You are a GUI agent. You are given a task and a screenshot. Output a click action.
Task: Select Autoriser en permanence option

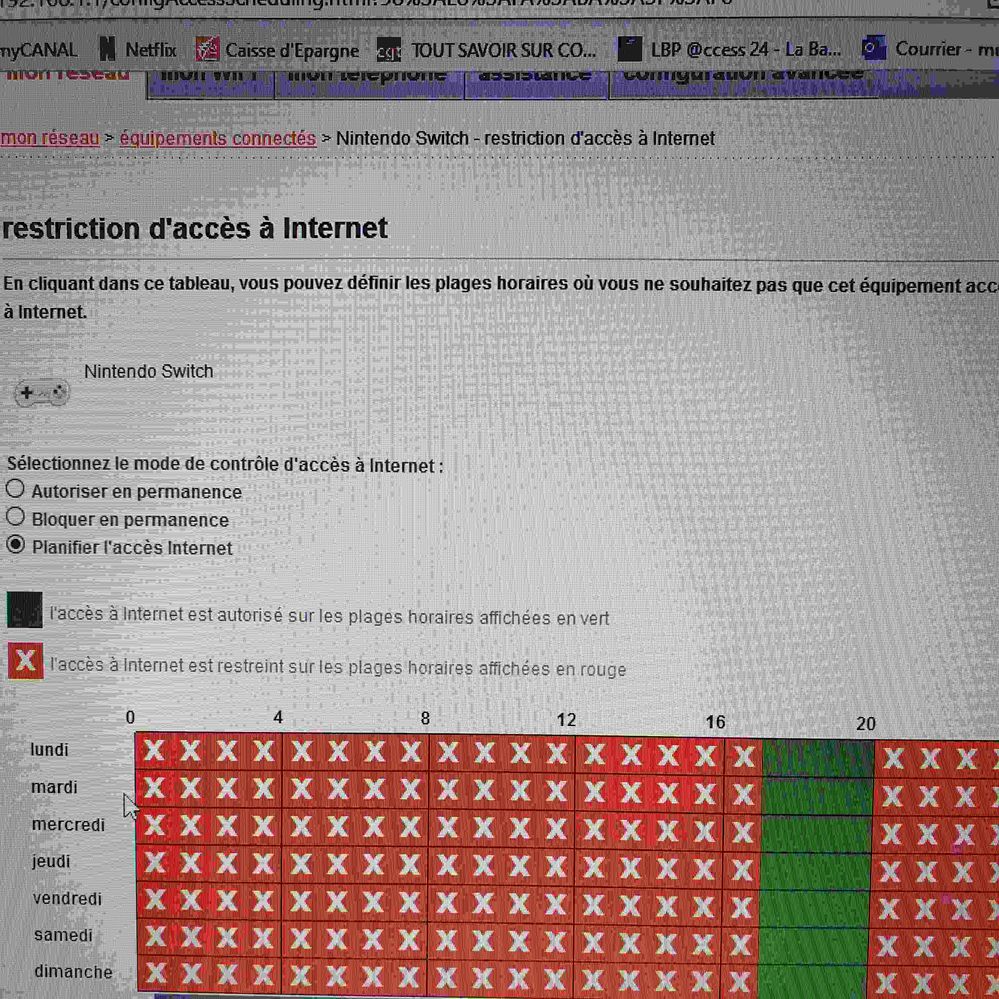[15, 489]
